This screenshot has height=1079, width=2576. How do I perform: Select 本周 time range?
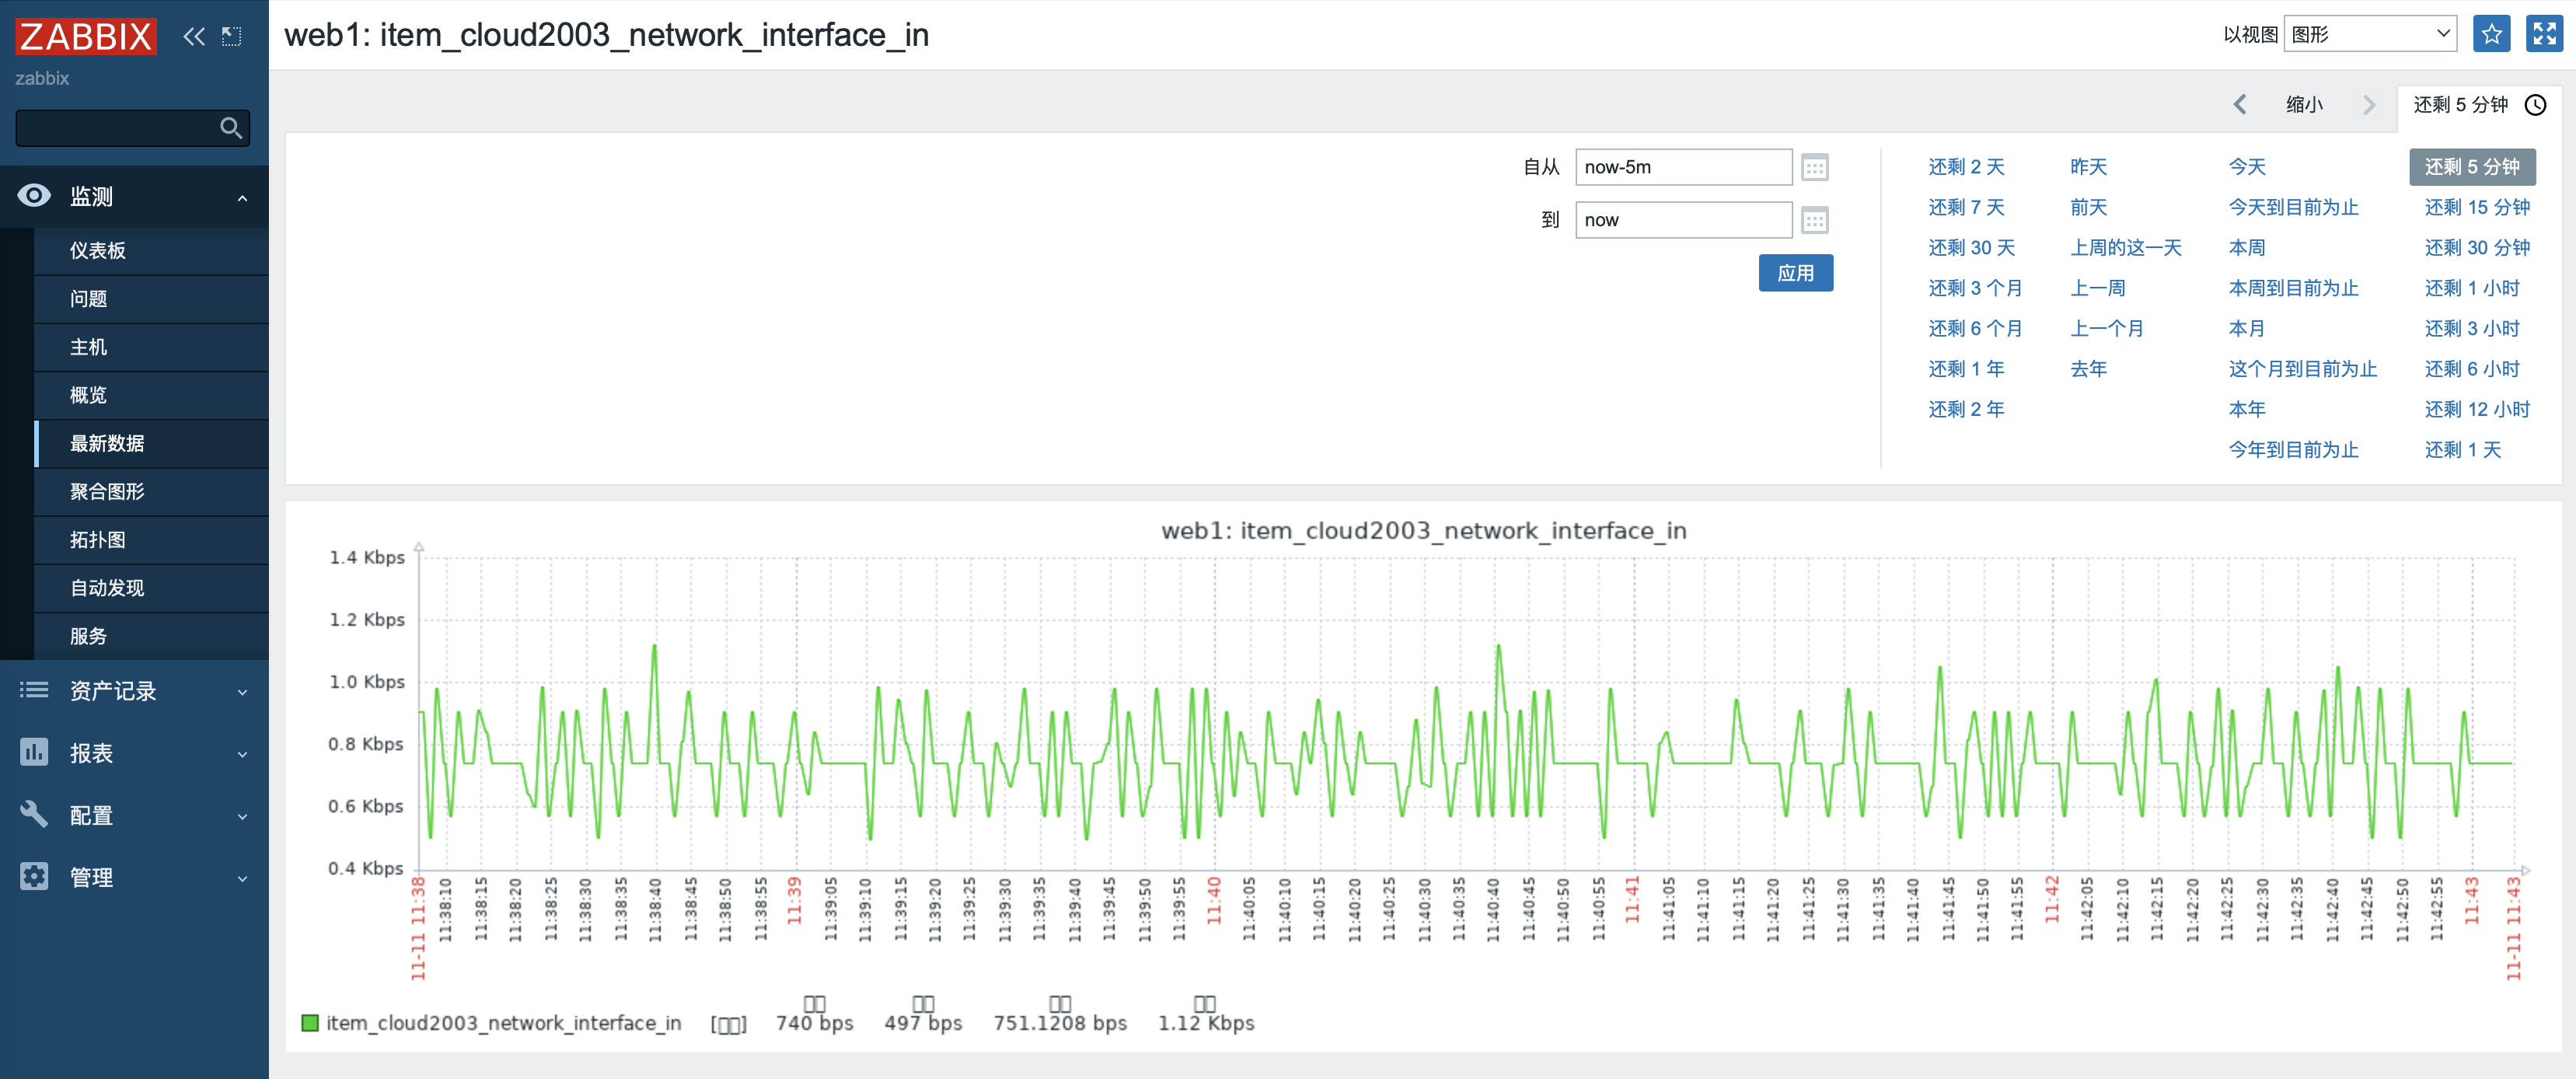pos(2247,247)
